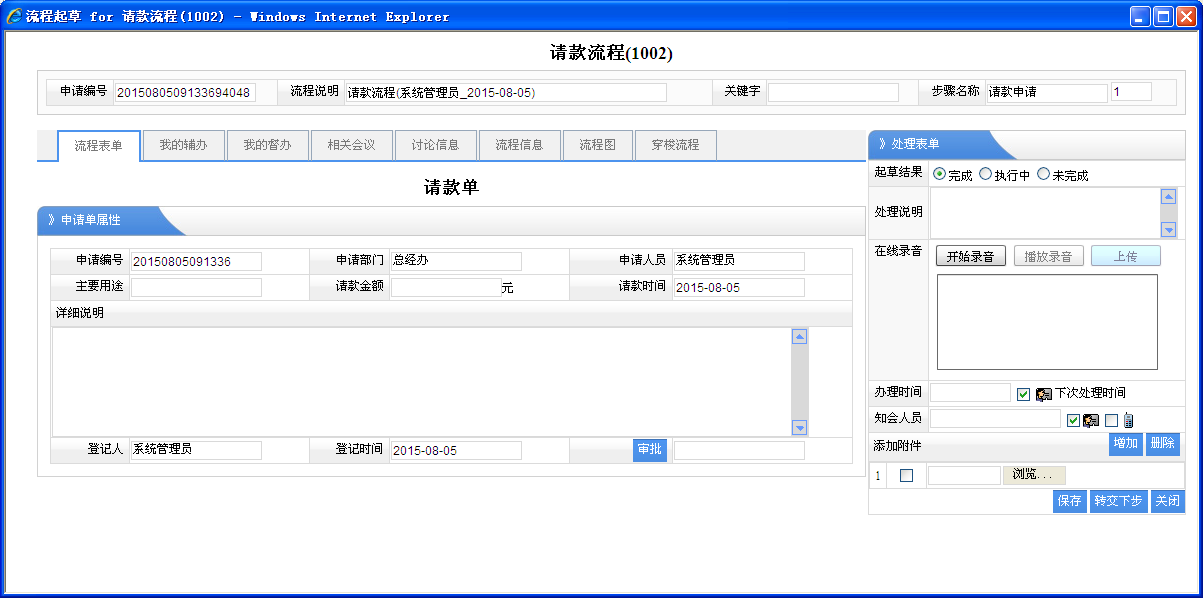Tick the checkbox in attachment row 1
The height and width of the screenshot is (598, 1203).
pyautogui.click(x=906, y=476)
